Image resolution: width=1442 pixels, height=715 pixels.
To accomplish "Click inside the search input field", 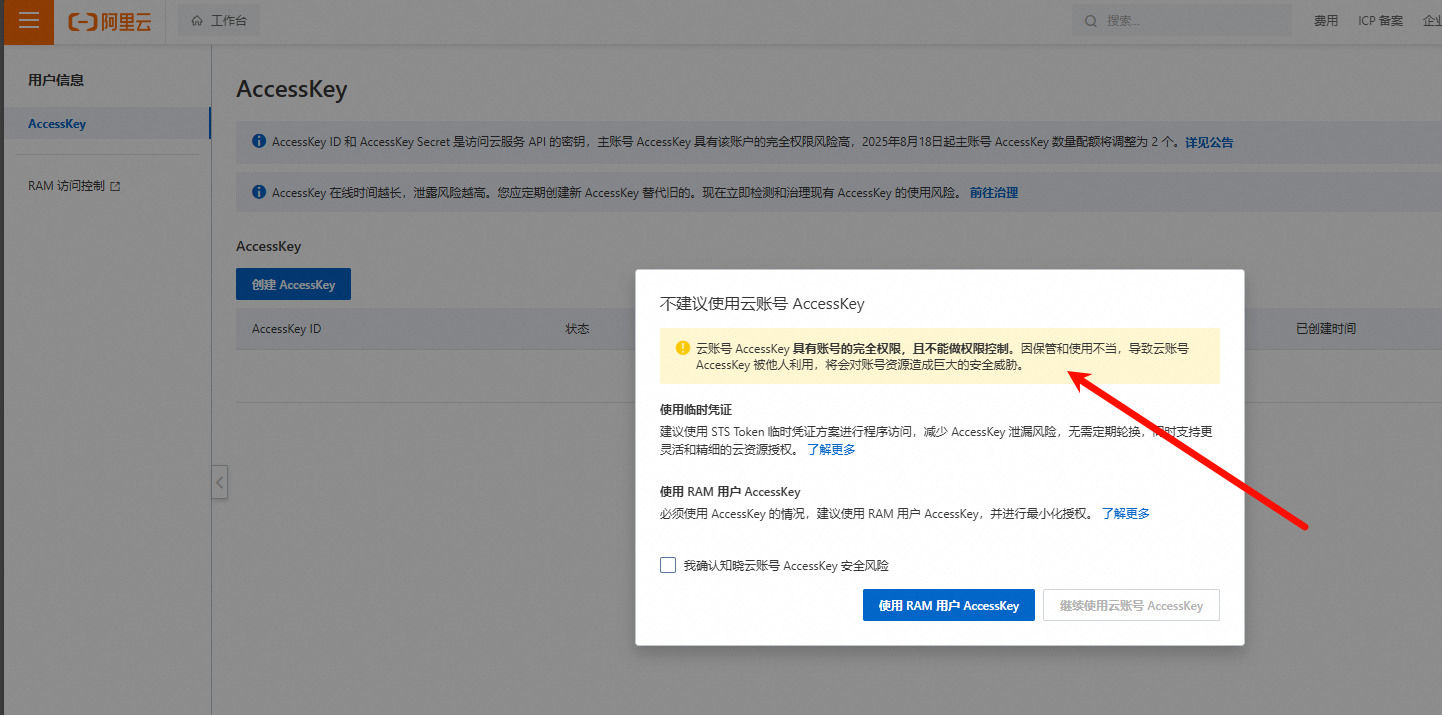I will pos(1180,20).
